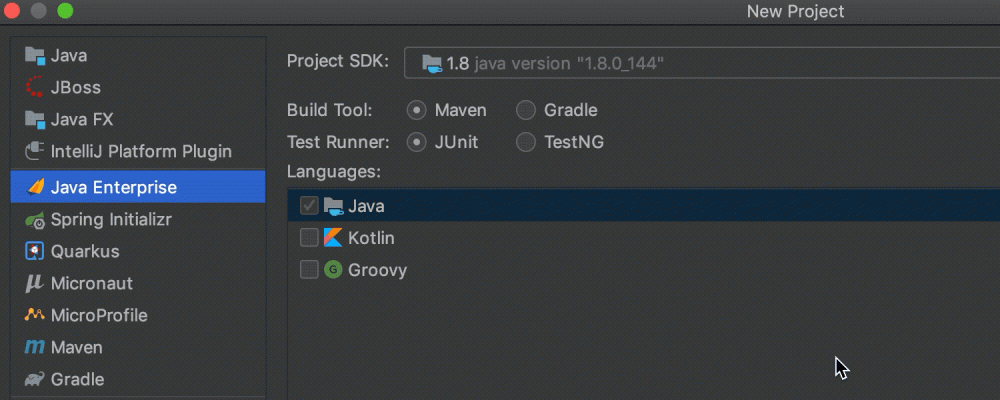Select the MicroProfile project type

tap(138, 315)
